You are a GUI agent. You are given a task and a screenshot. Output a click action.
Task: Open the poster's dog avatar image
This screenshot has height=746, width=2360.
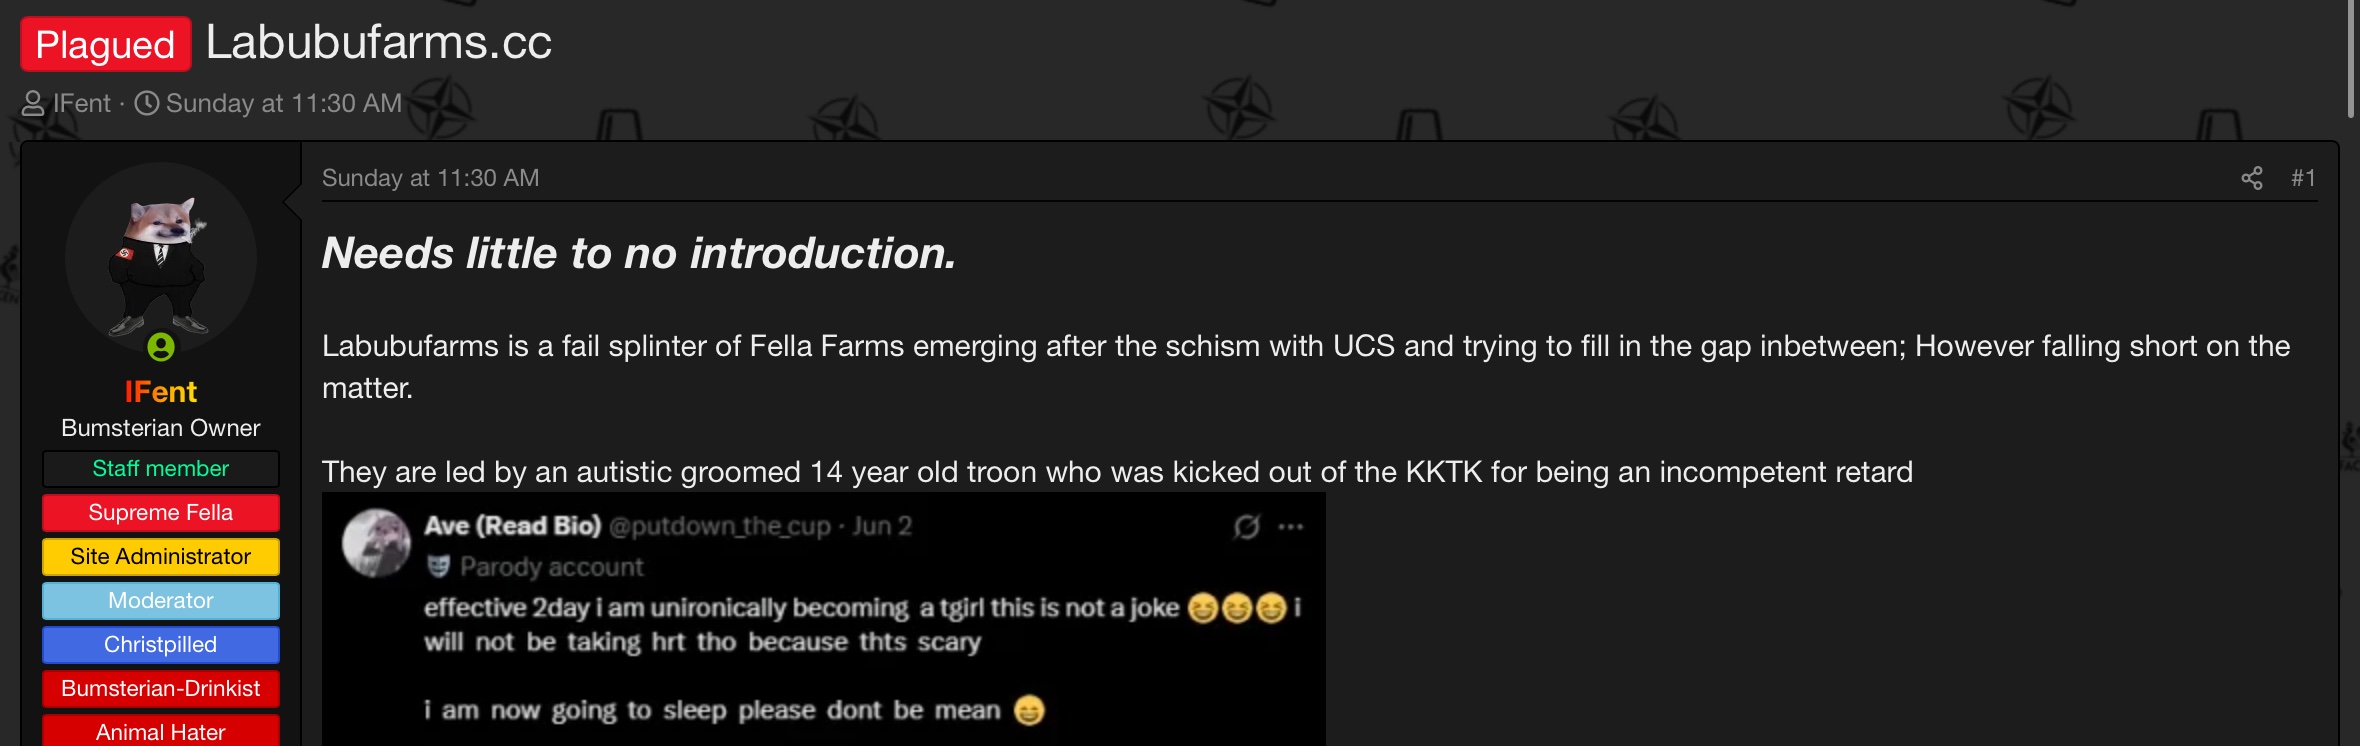coord(161,258)
